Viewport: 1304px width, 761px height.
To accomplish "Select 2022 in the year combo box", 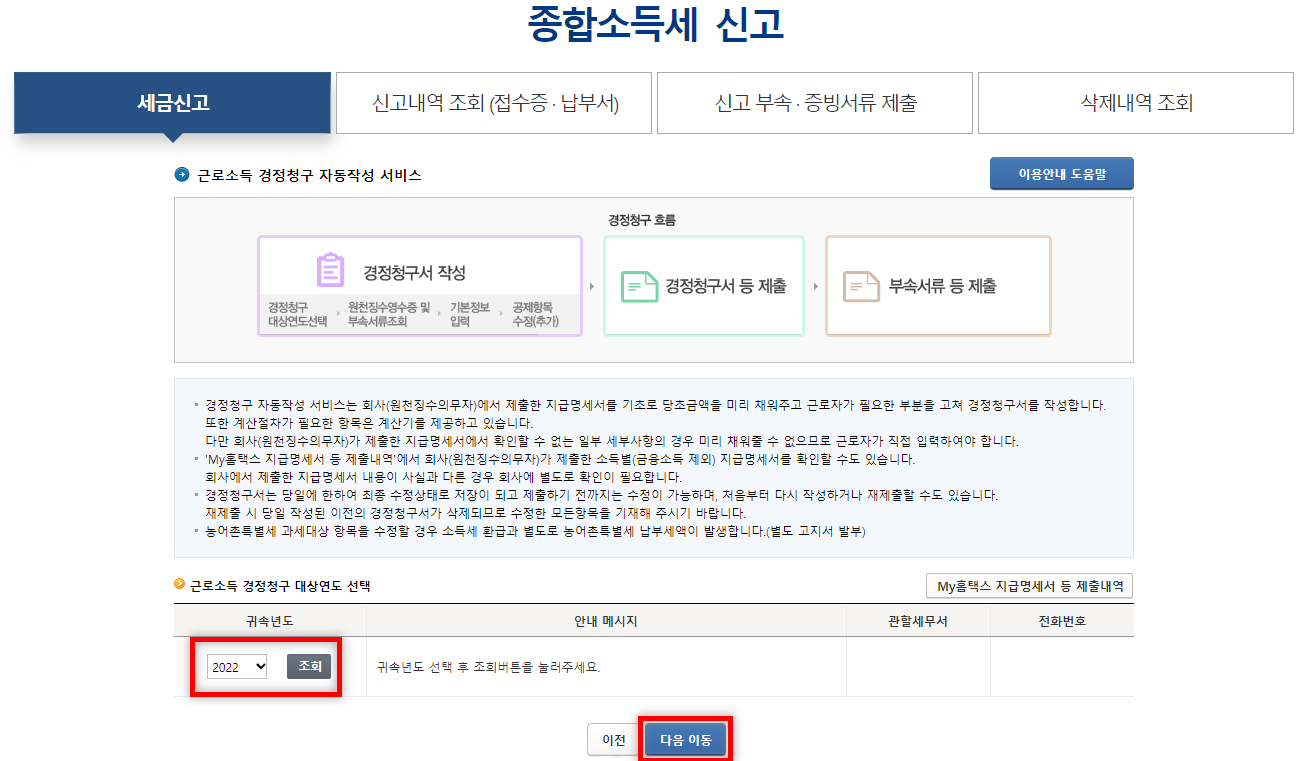I will 236,665.
